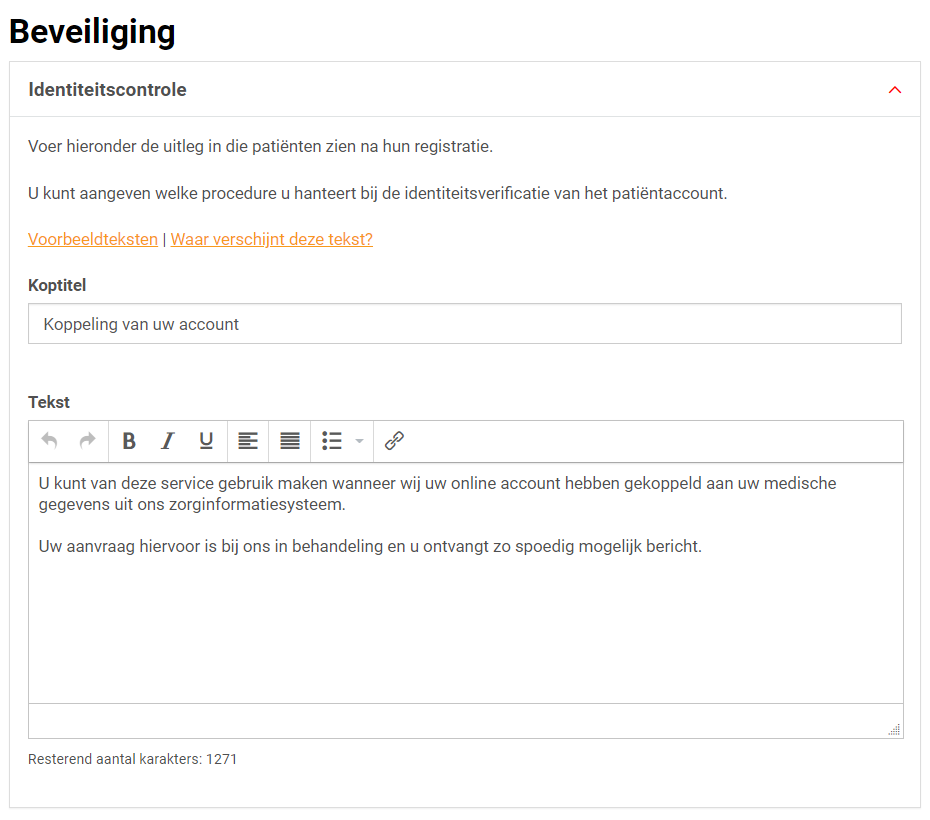Click the sentence 'Uw aanvraag hiervoor is bij ons'
This screenshot has height=820, width=930.
370,547
